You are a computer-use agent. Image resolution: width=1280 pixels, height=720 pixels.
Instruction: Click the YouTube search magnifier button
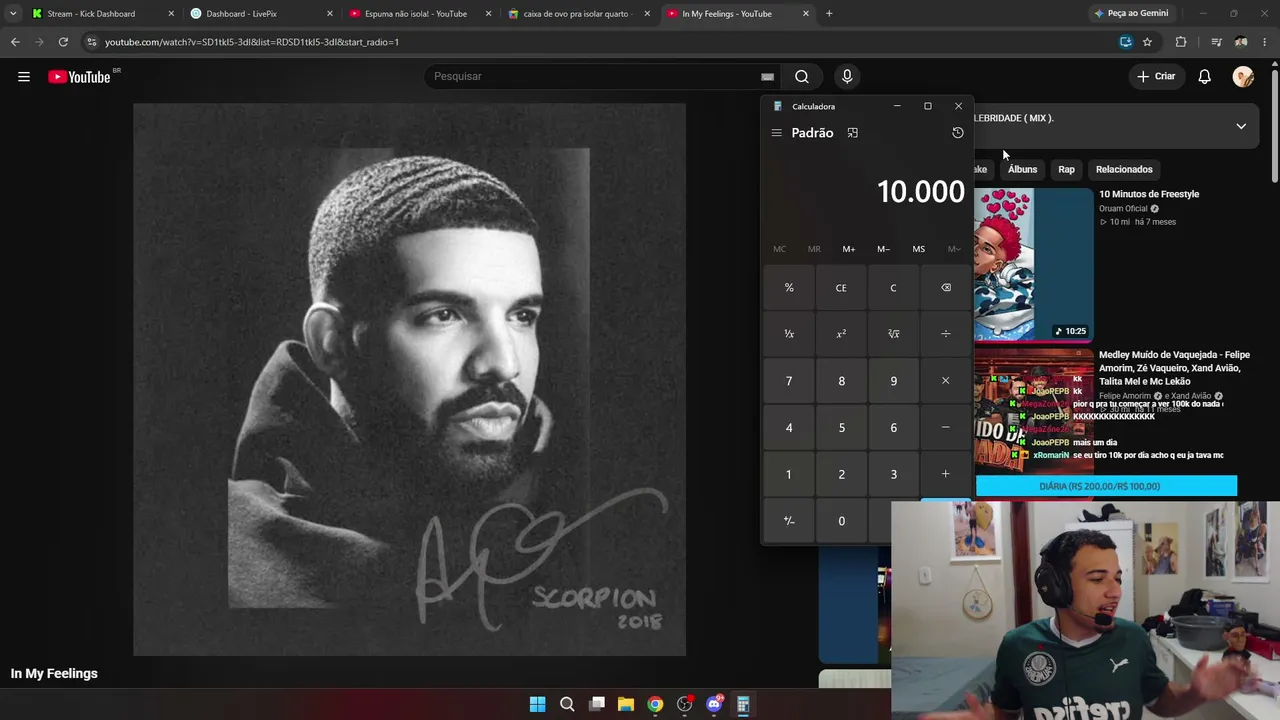click(801, 76)
